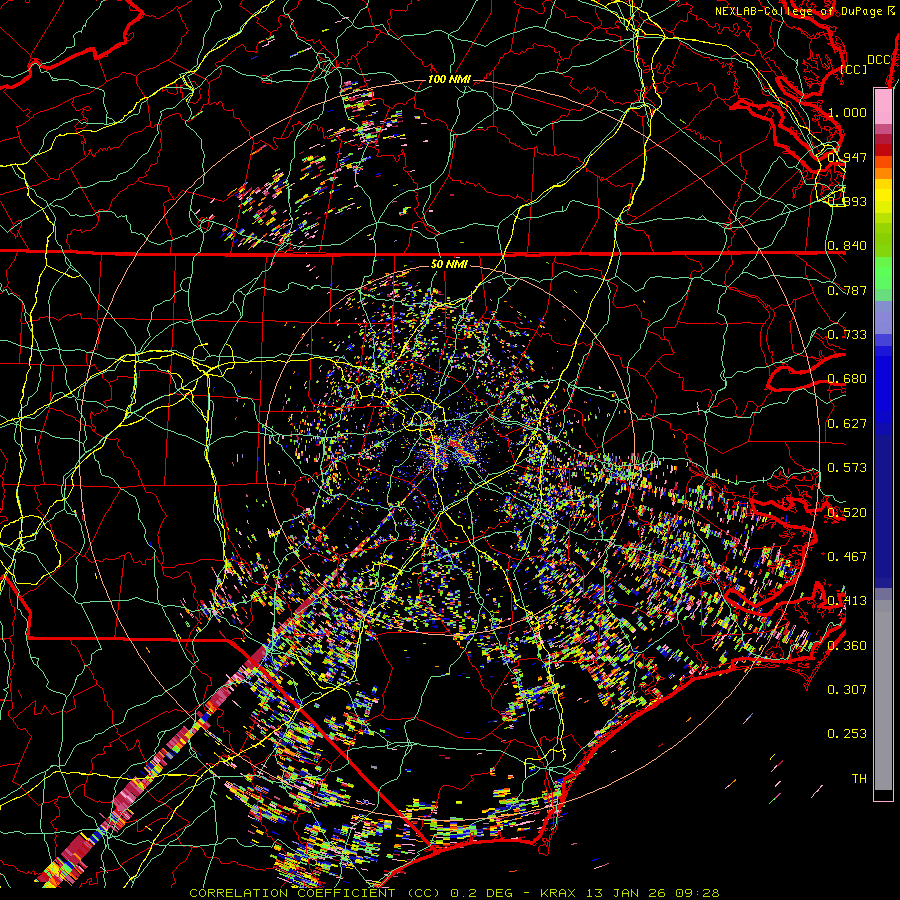Image resolution: width=900 pixels, height=900 pixels.
Task: Click the DCC label above the legend
Action: point(878,60)
